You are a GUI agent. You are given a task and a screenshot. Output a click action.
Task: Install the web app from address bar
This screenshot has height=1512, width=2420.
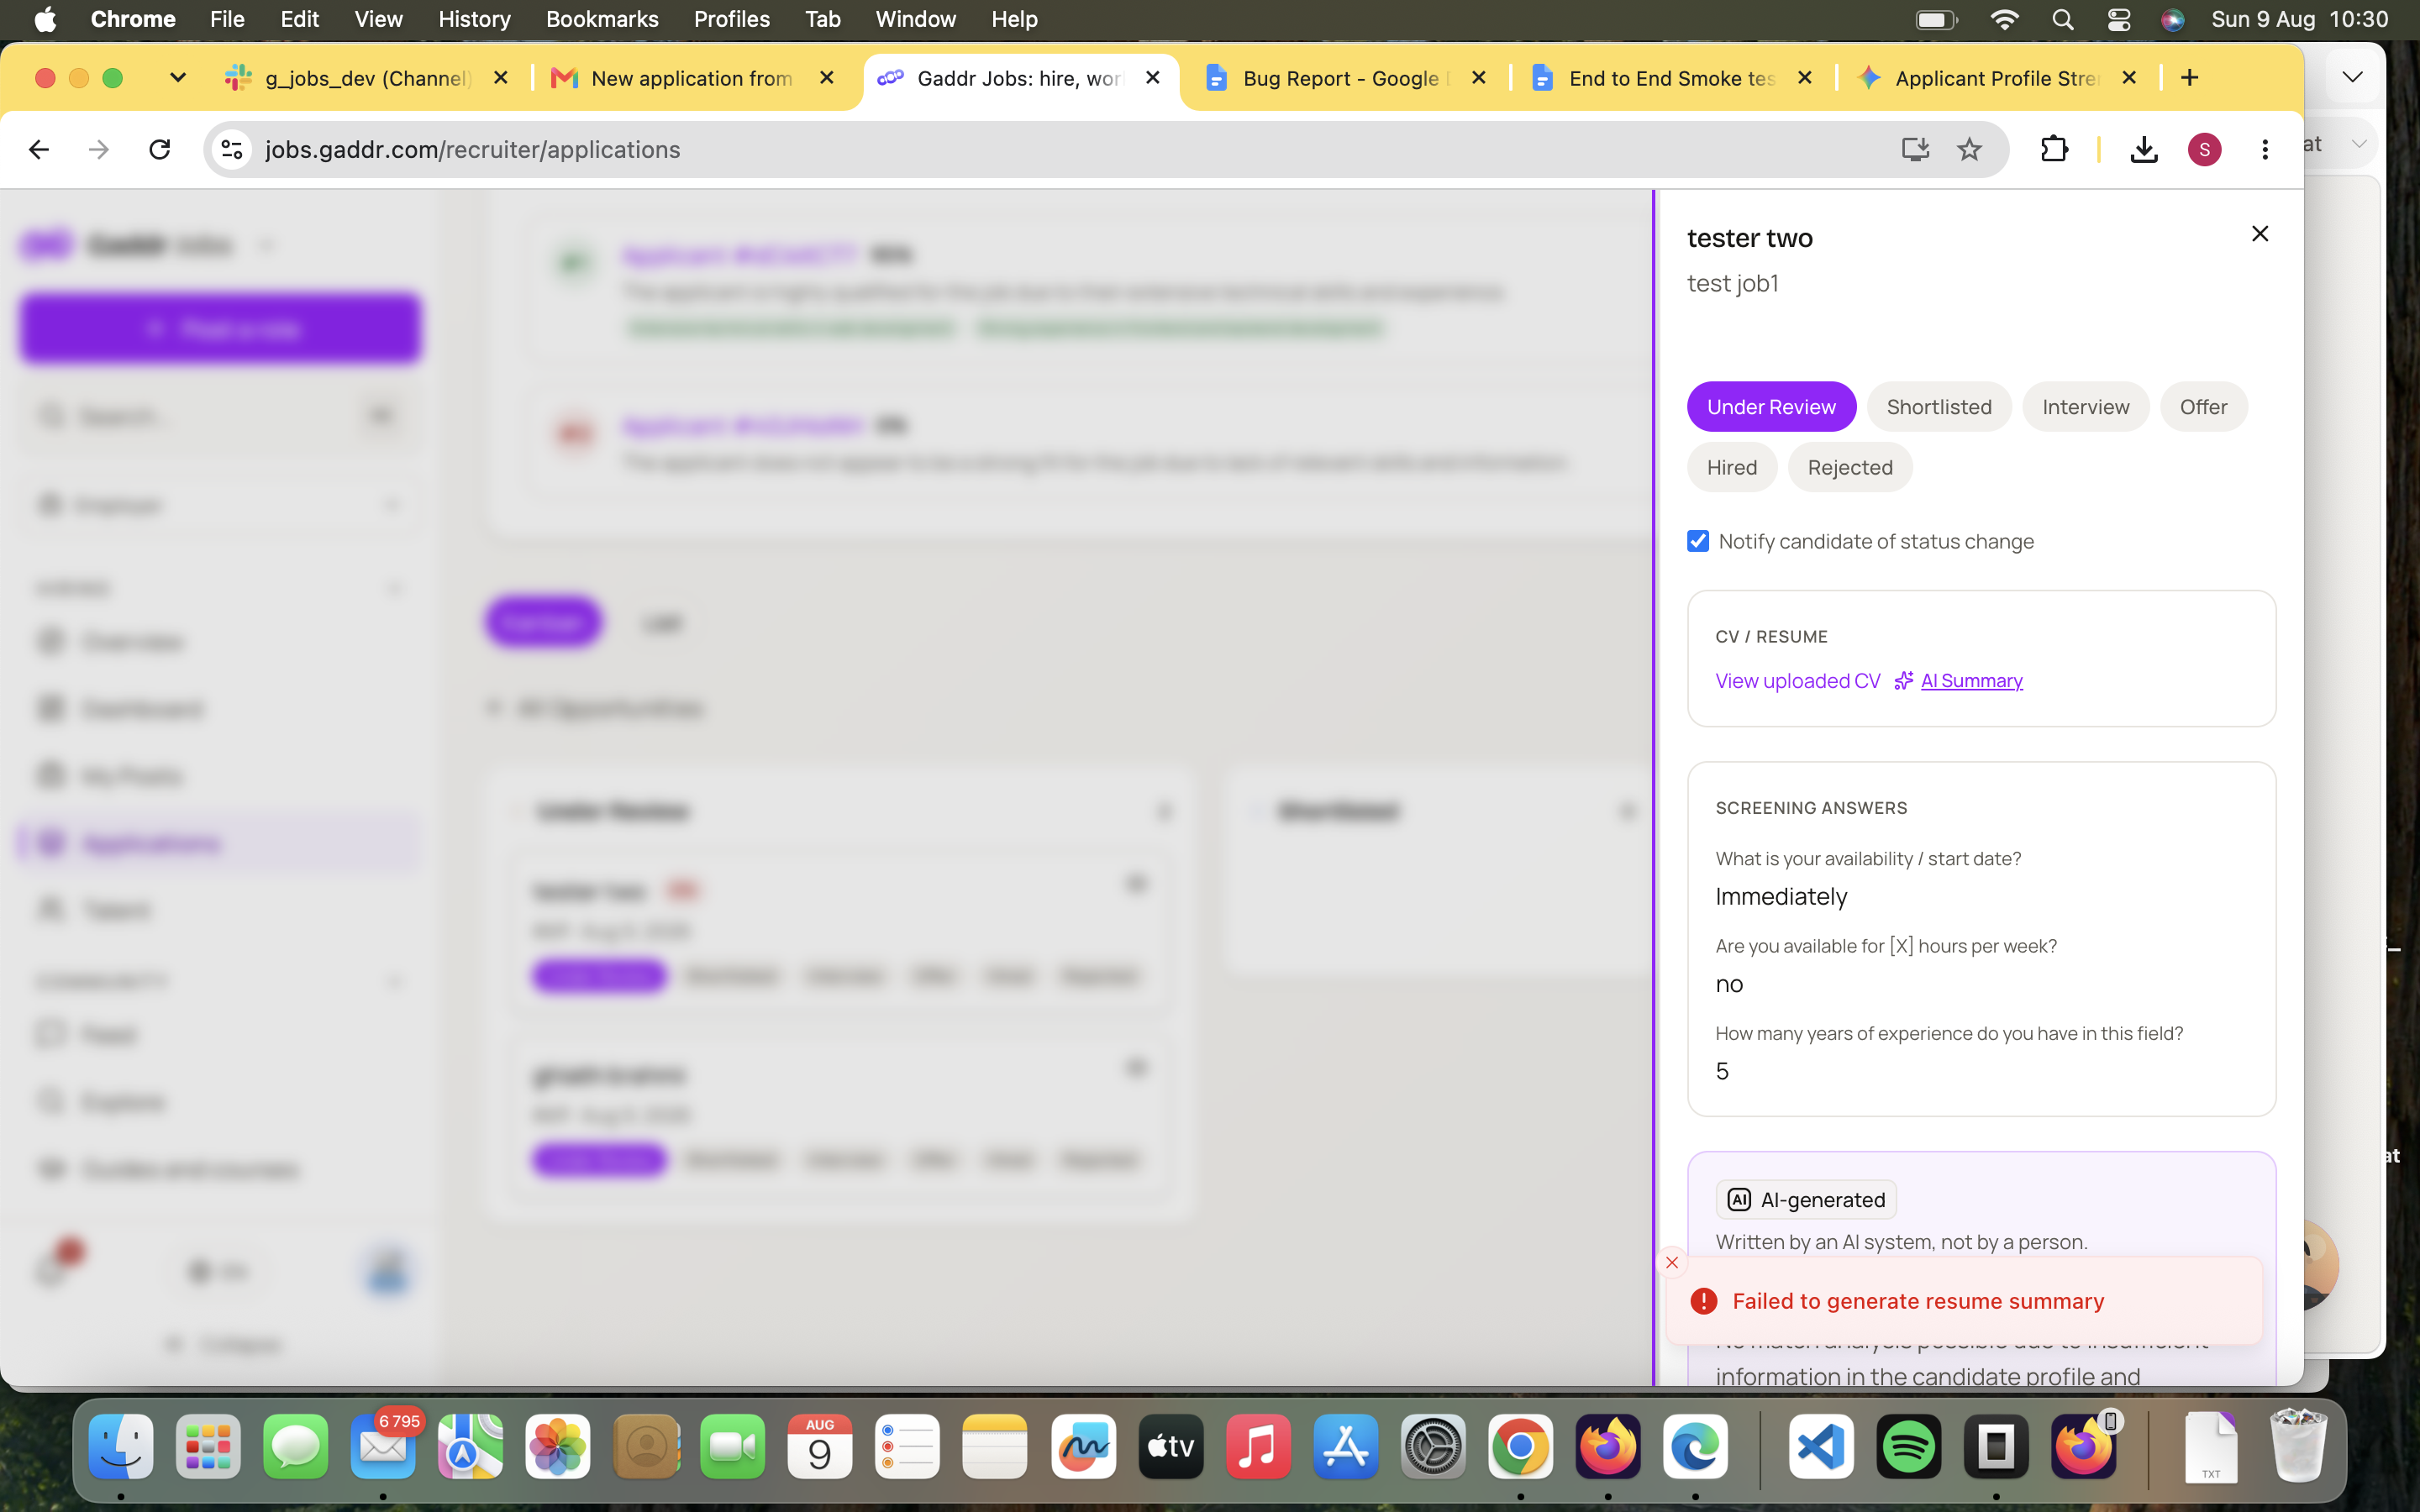coord(1914,150)
